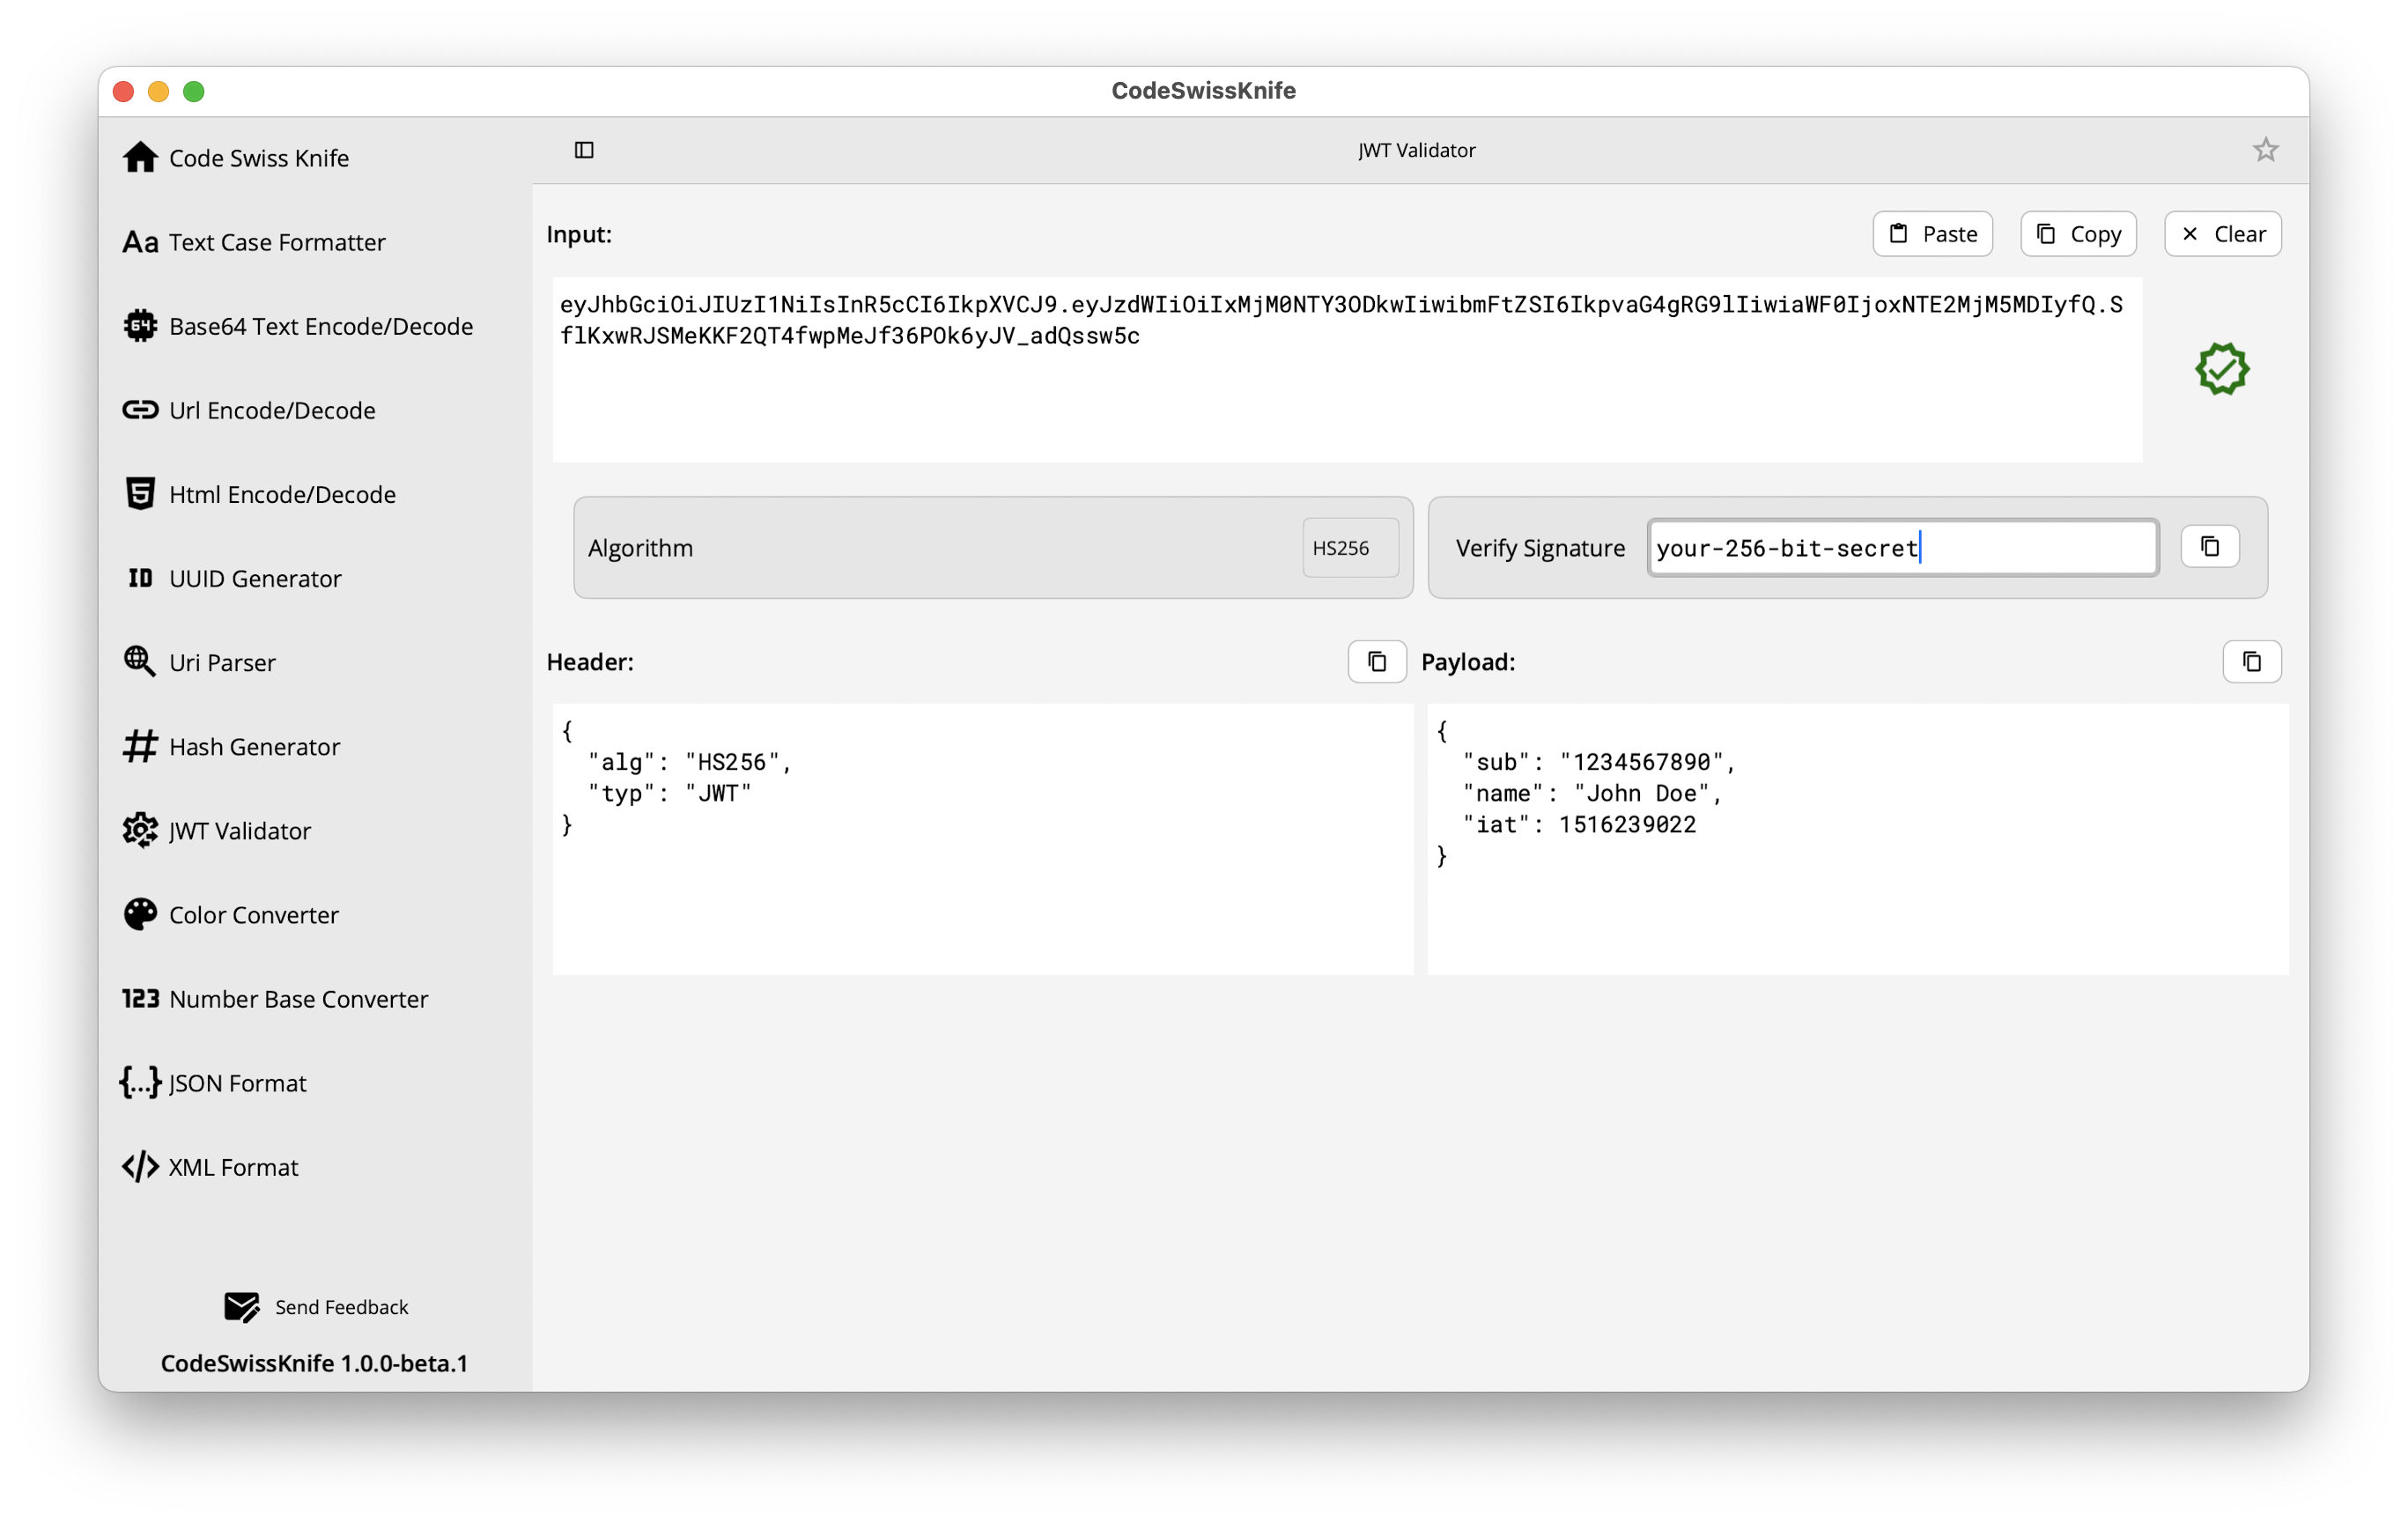The width and height of the screenshot is (2408, 1522).
Task: Click the "name": "John Doe" payload line
Action: point(1592,793)
